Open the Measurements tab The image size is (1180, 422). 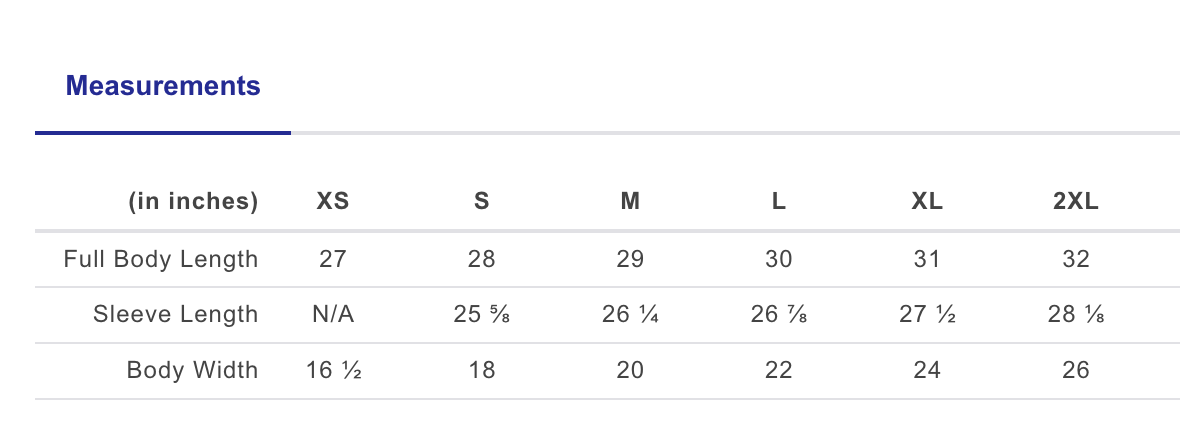click(163, 87)
